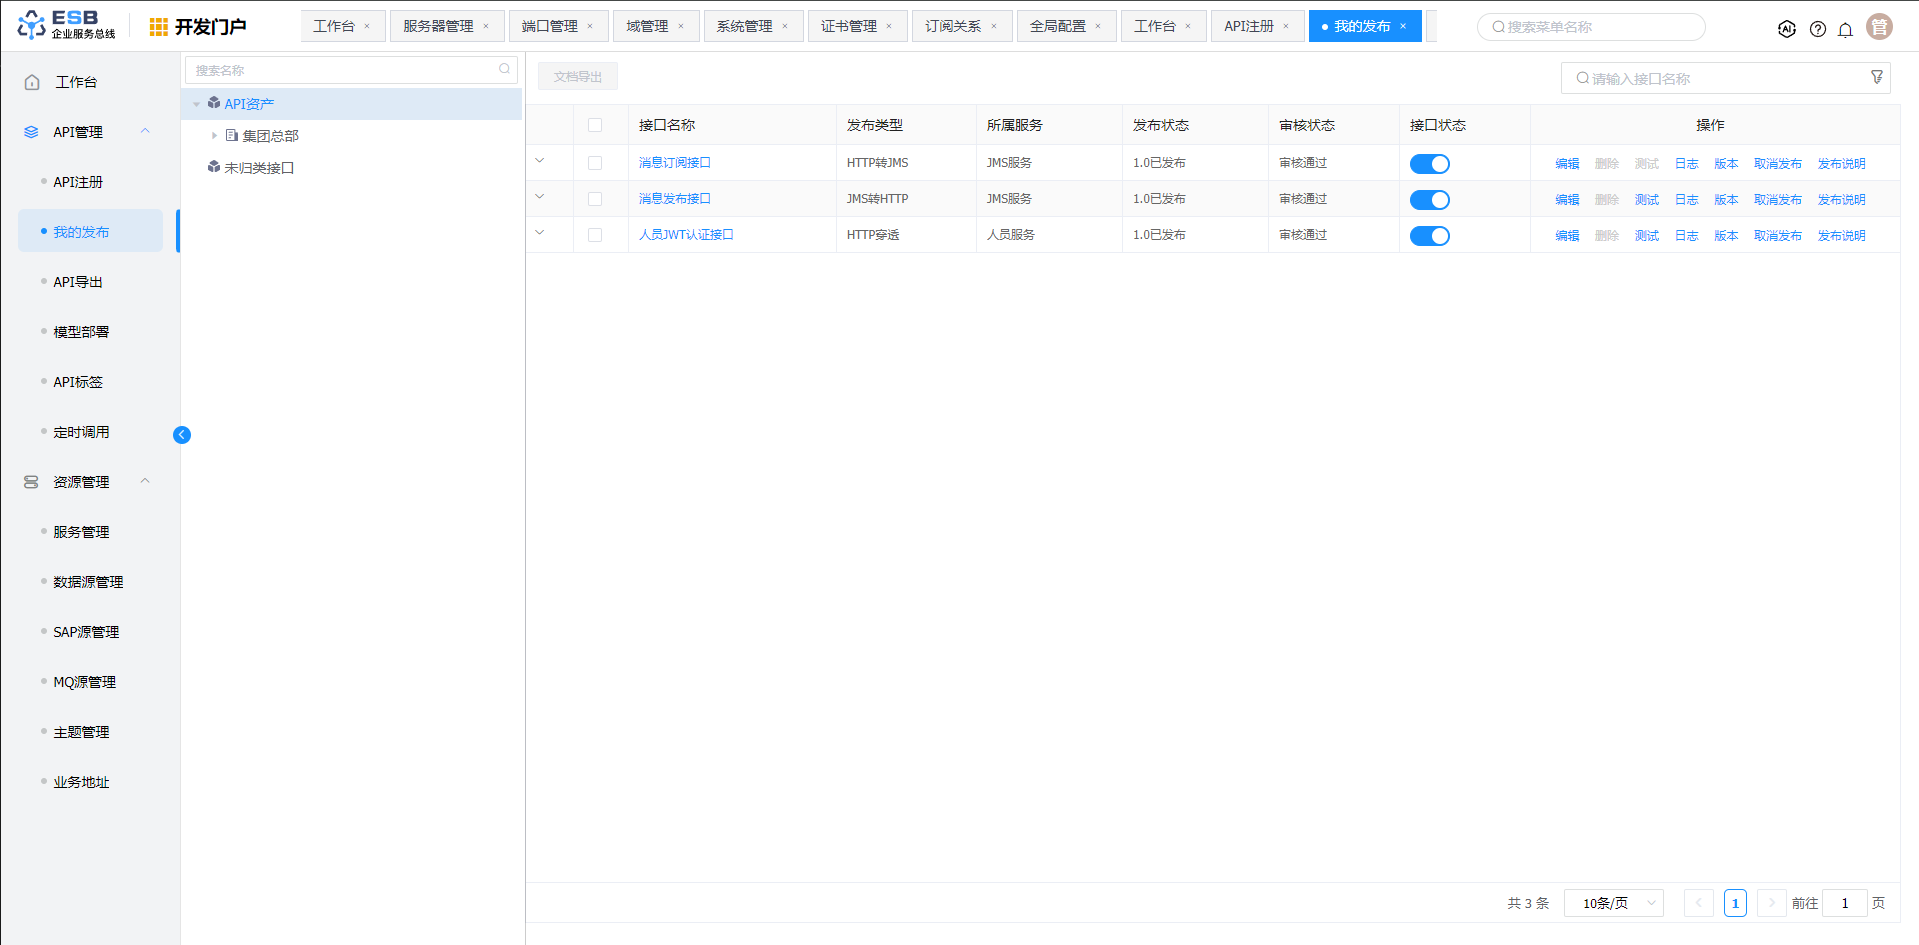Screen dimensions: 1919x945
Task: Toggle off 消息订阅接口 interface status
Action: click(x=1429, y=163)
